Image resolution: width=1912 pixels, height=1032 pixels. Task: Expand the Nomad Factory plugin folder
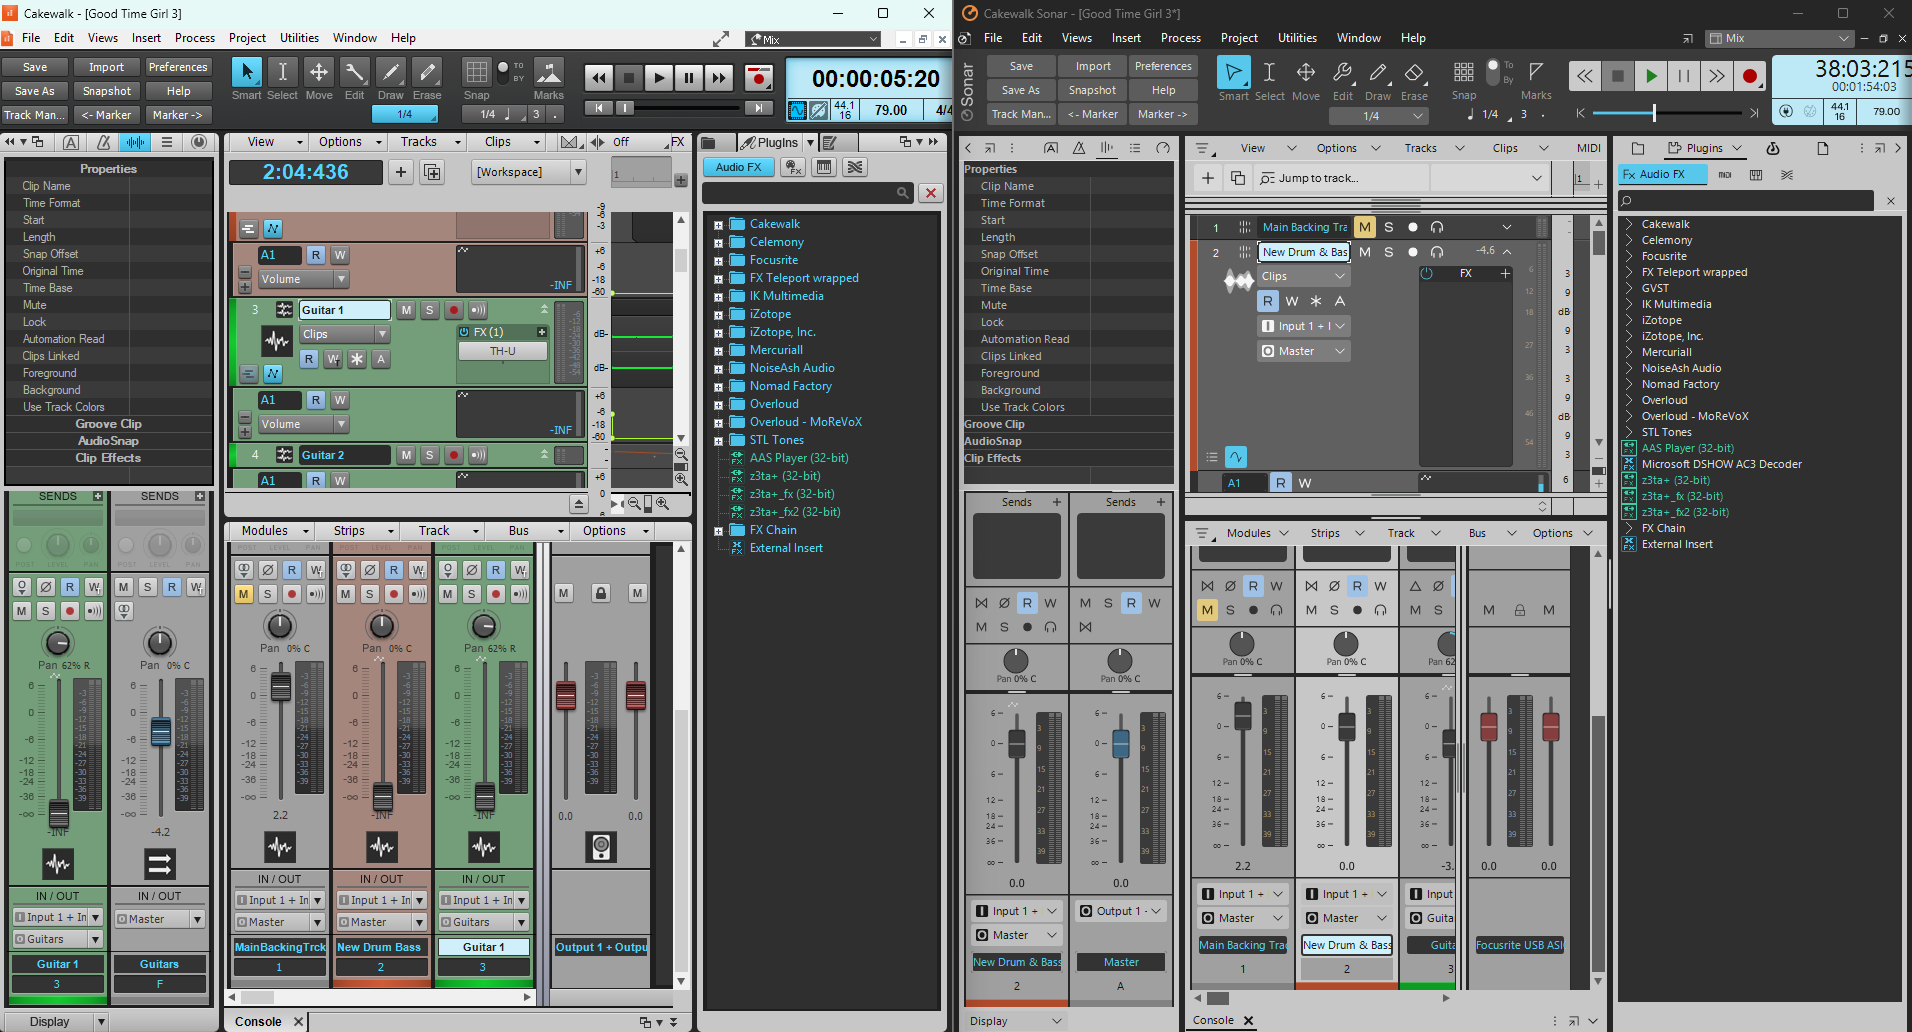tap(718, 387)
